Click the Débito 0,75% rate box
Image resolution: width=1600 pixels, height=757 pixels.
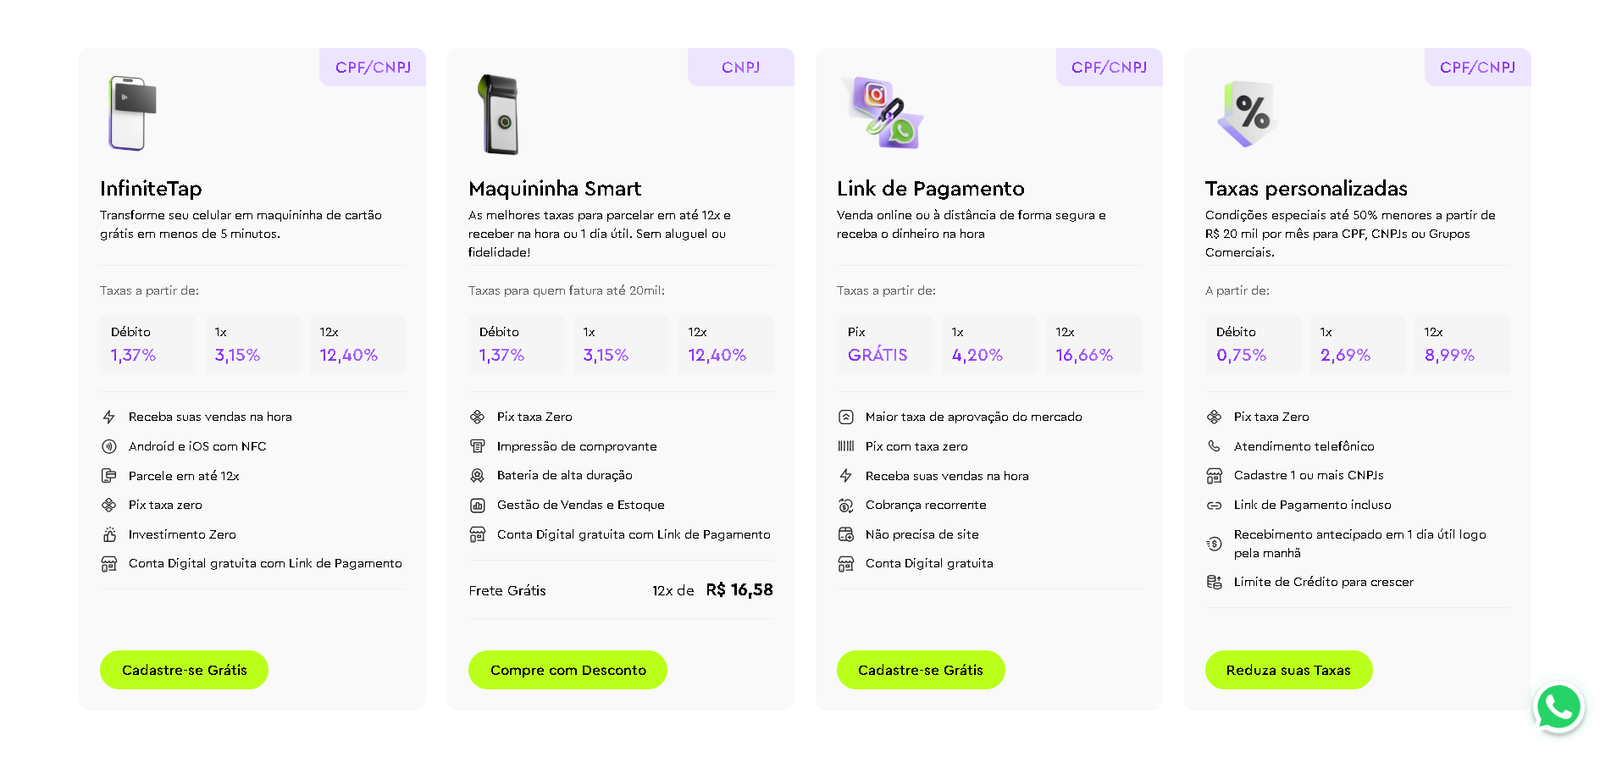pos(1252,345)
